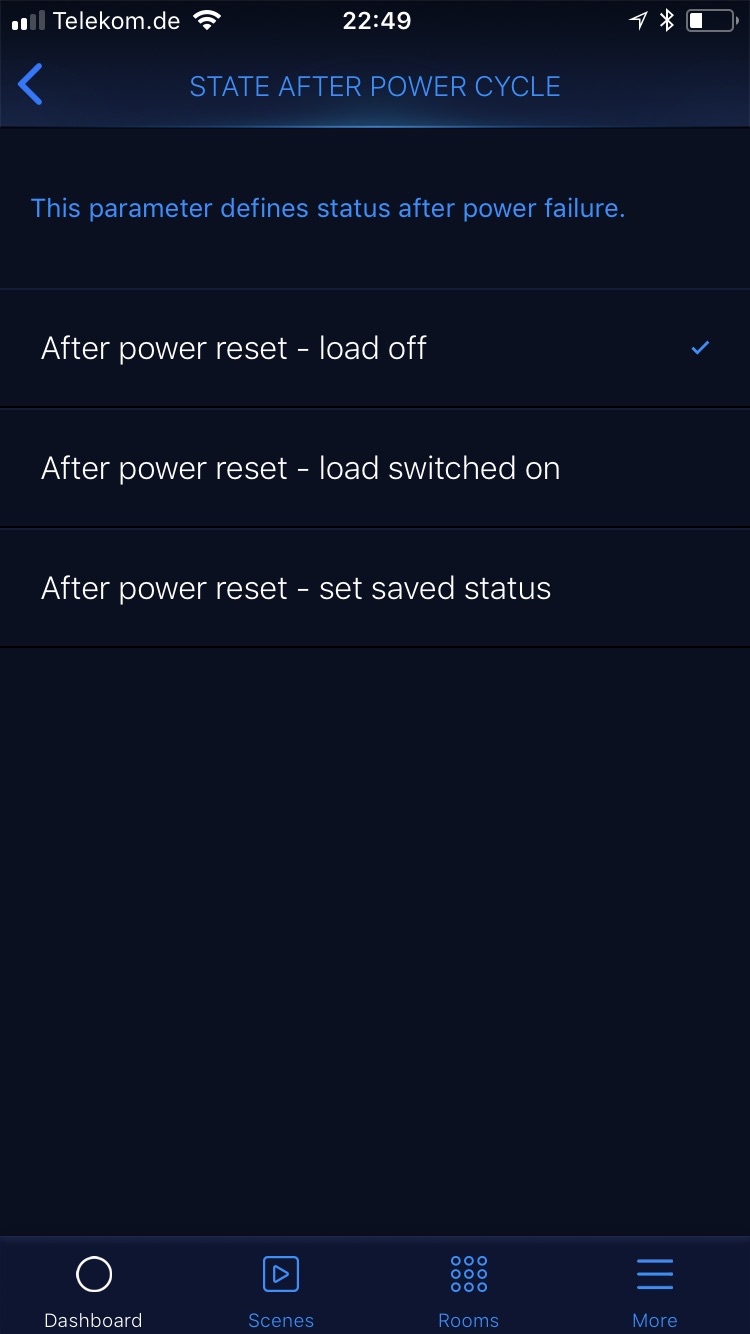750x1334 pixels.
Task: Tap the More tab label
Action: click(x=655, y=1320)
